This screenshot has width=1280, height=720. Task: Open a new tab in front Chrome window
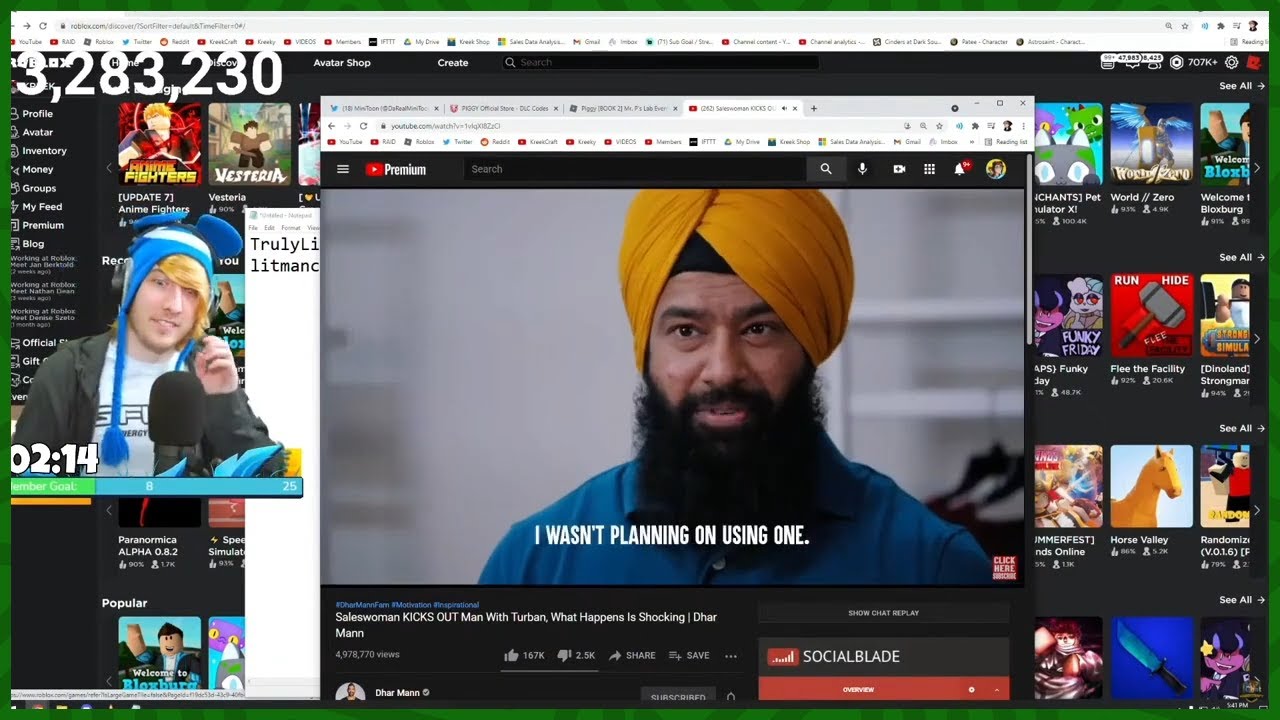[814, 108]
